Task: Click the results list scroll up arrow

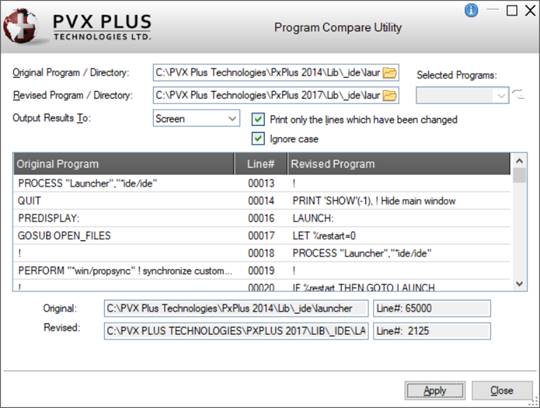Action: pos(519,161)
